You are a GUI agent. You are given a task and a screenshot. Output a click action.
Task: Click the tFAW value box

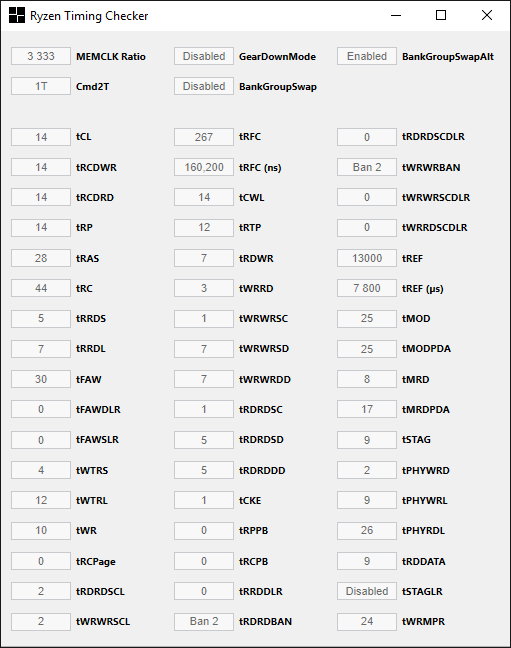pyautogui.click(x=41, y=379)
